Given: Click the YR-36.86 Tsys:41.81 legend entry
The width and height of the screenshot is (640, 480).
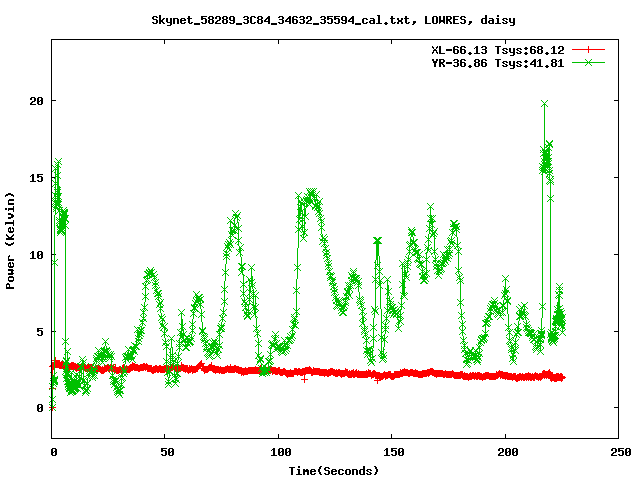Looking at the screenshot, I should [498, 63].
